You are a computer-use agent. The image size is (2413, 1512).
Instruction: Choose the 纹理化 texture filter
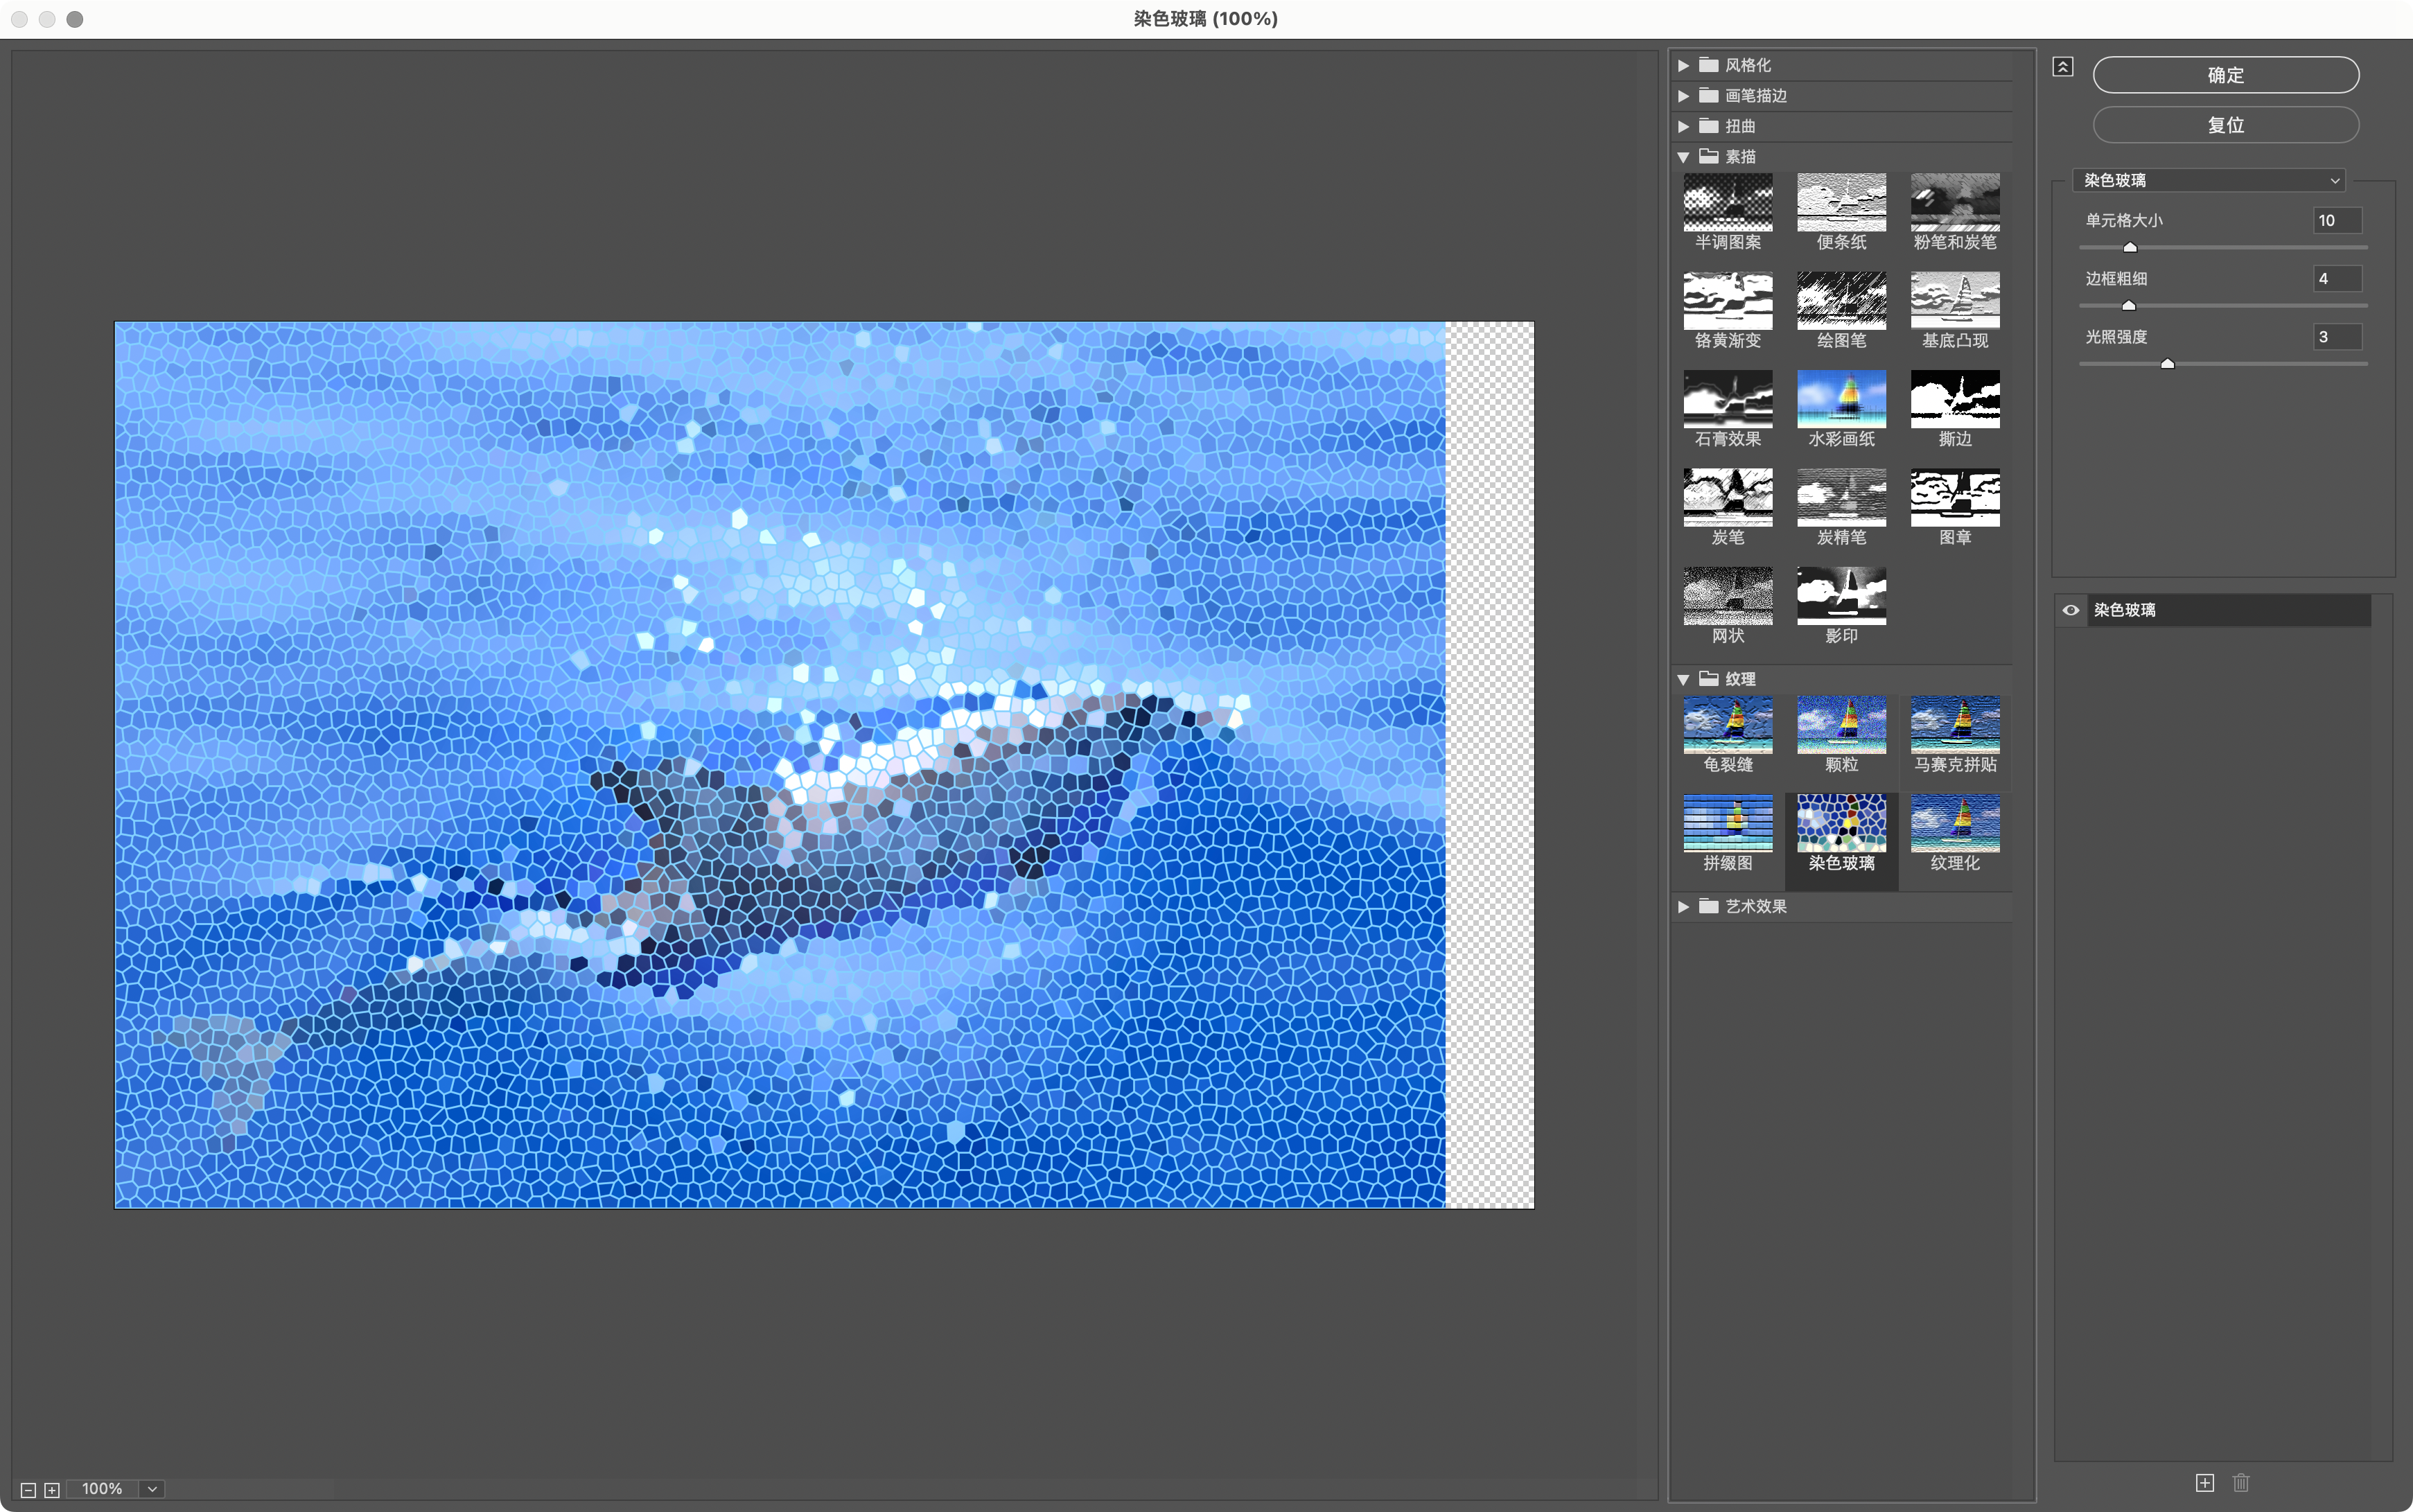click(1955, 823)
